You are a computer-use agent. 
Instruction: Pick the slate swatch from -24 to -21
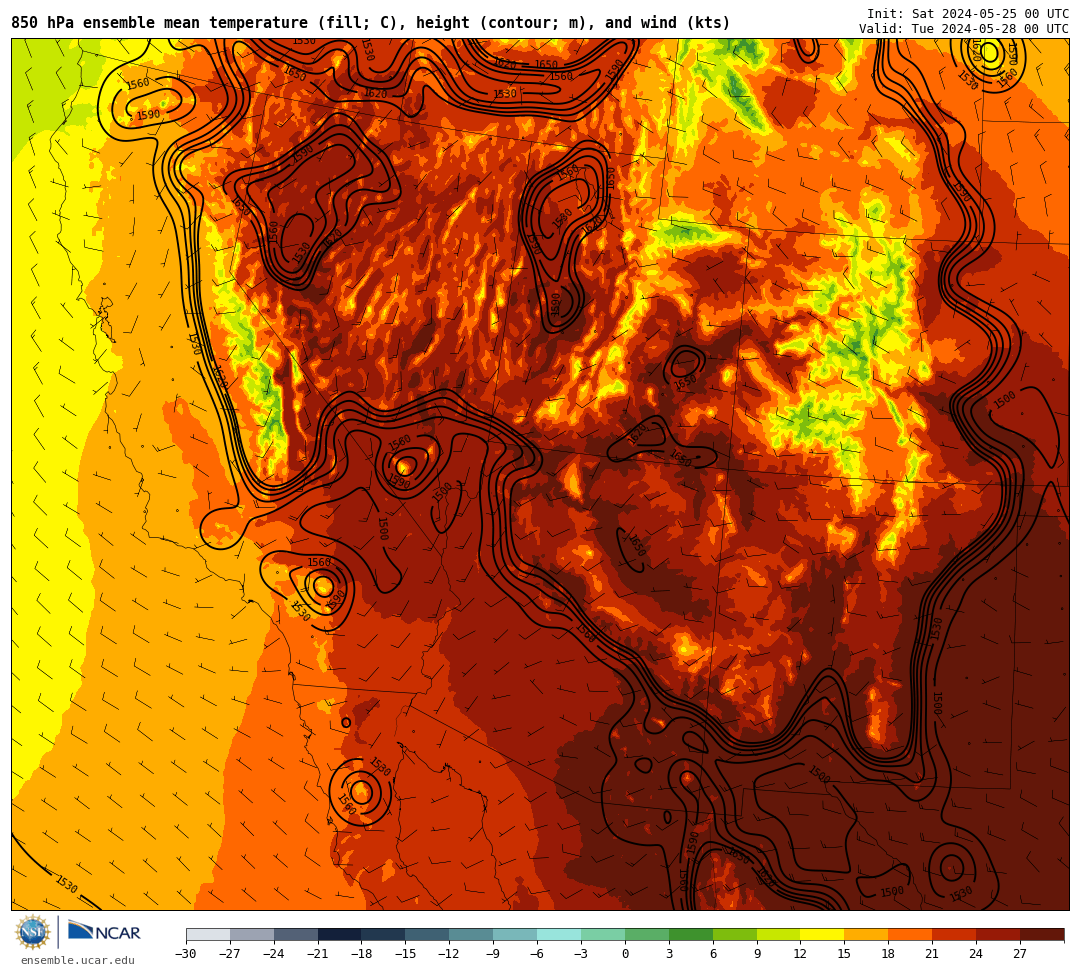pyautogui.click(x=296, y=934)
